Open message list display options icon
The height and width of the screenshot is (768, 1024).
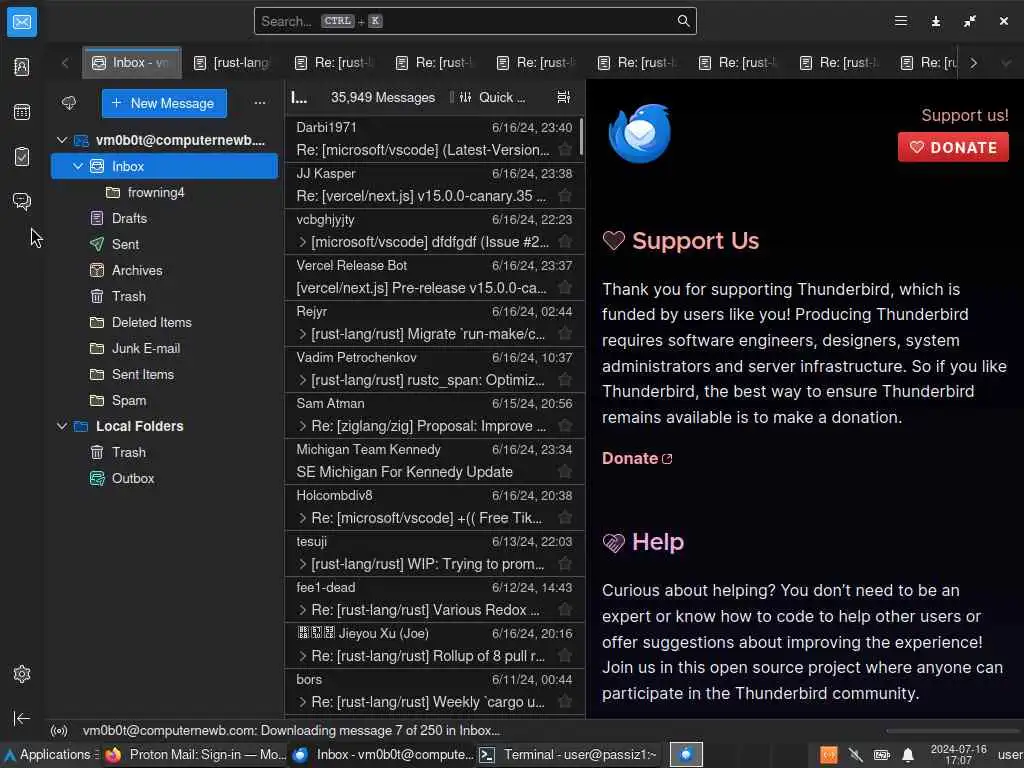pos(563,97)
